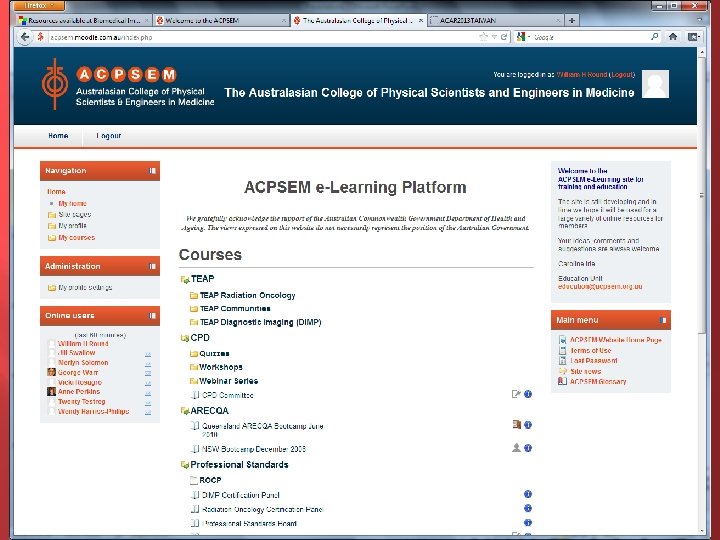This screenshot has height=540, width=720.
Task: Click self-enrol icon beside CPD Committee
Action: click(x=516, y=394)
